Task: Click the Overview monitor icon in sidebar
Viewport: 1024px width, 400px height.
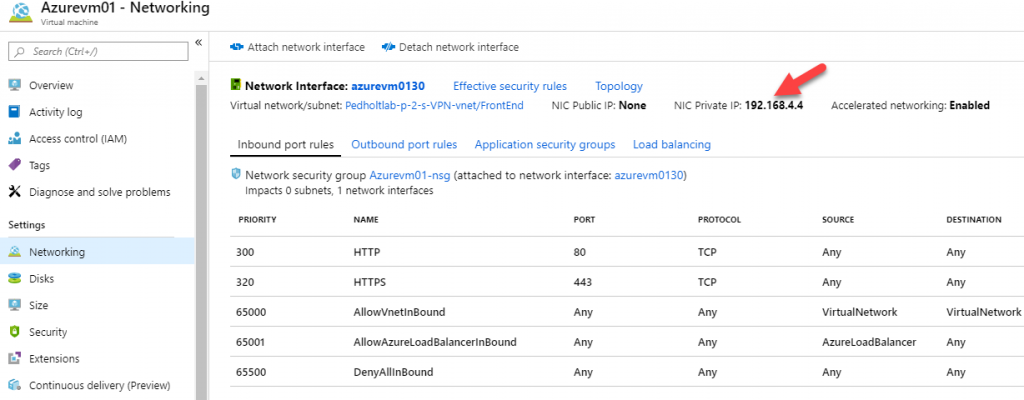Action: click(x=15, y=86)
